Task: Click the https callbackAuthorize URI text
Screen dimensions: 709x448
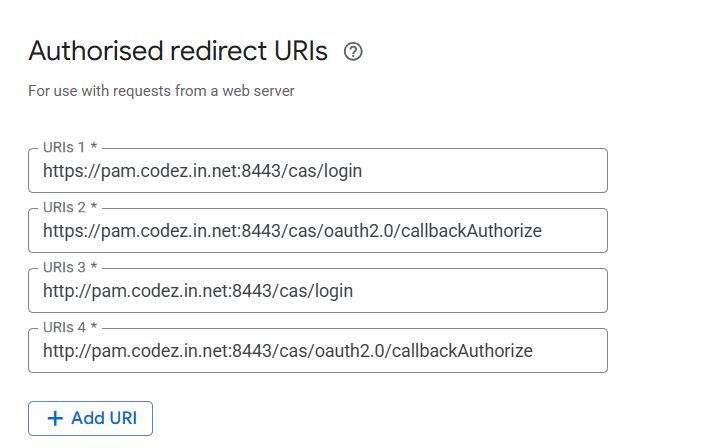Action: 292,231
